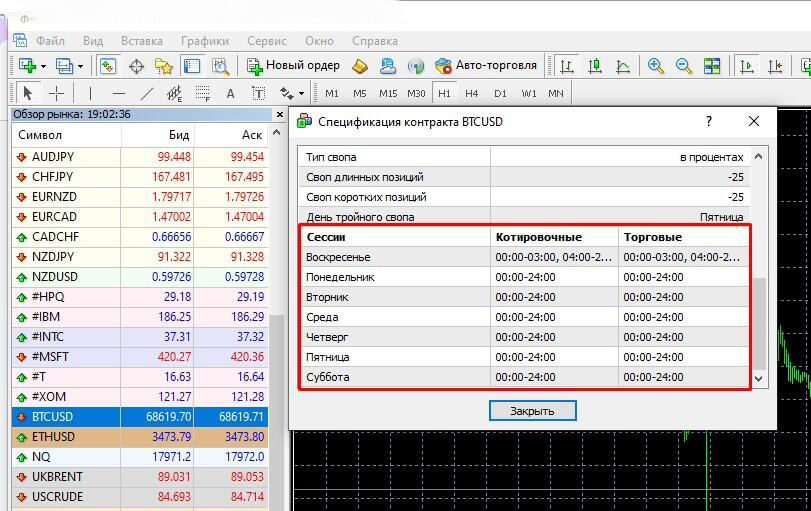Select the trendline tool
The height and width of the screenshot is (511, 811).
coord(147,94)
